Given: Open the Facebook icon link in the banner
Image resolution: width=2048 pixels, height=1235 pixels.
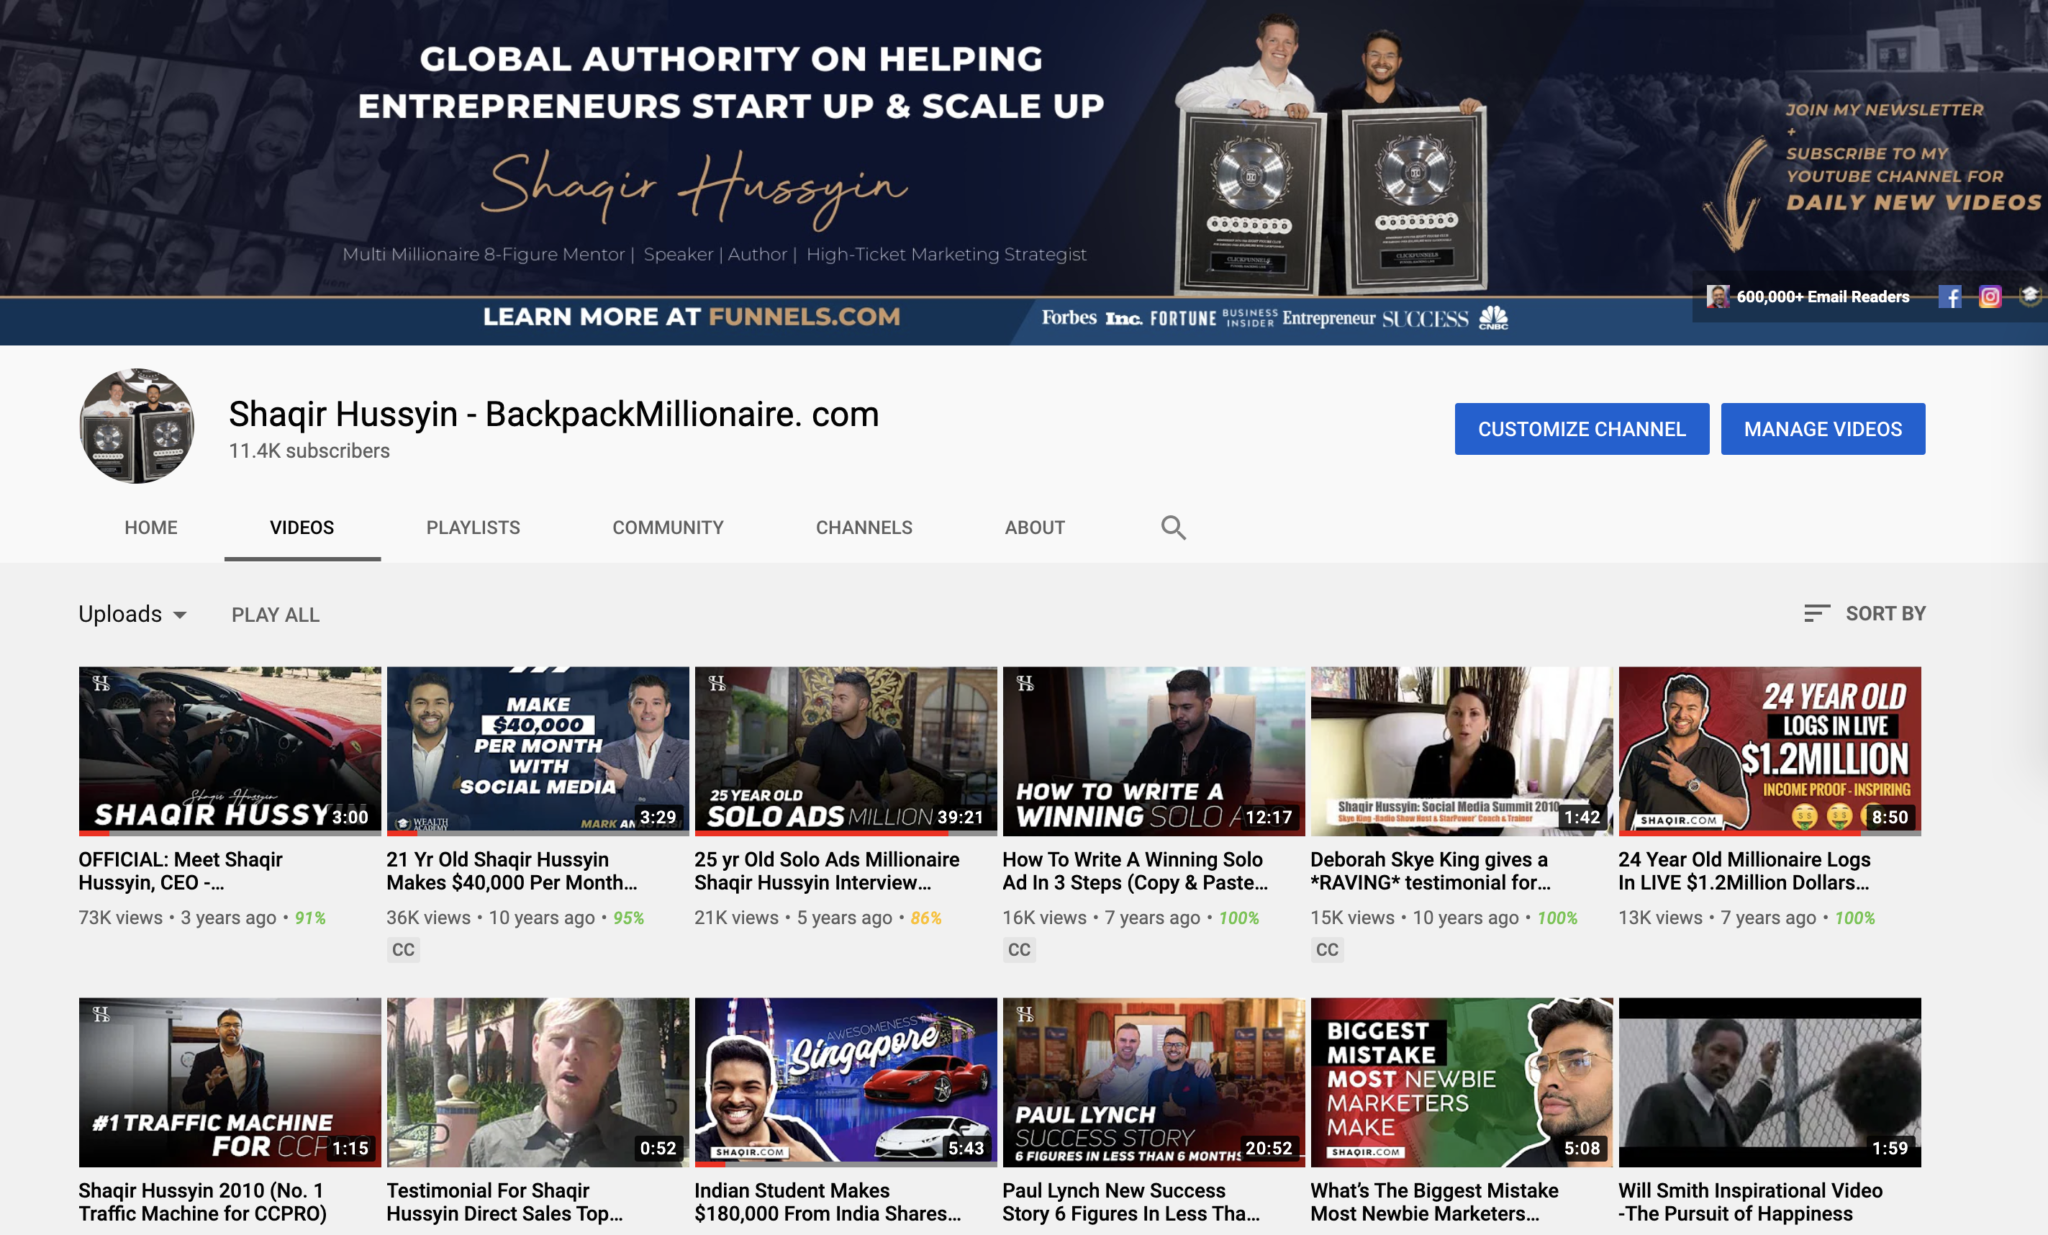Looking at the screenshot, I should (x=1950, y=297).
